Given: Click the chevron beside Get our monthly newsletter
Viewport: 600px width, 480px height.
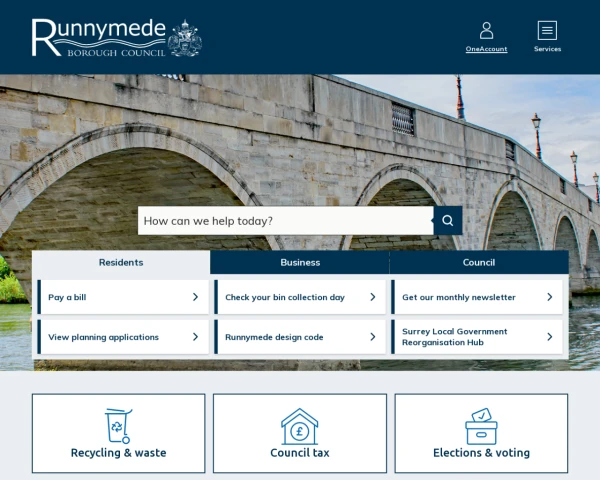Looking at the screenshot, I should click(550, 297).
